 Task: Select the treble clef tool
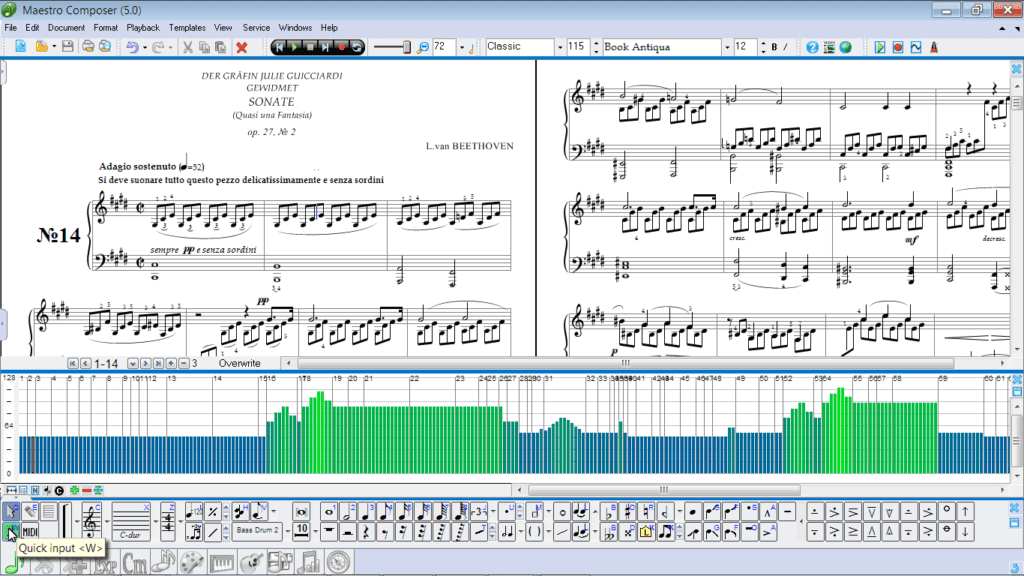click(x=91, y=521)
